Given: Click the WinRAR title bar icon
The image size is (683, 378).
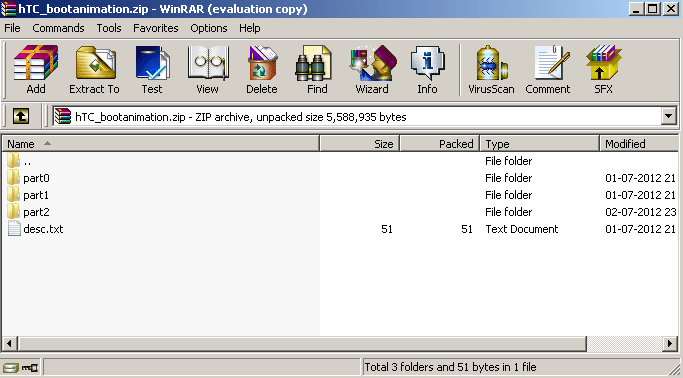Looking at the screenshot, I should click(8, 9).
